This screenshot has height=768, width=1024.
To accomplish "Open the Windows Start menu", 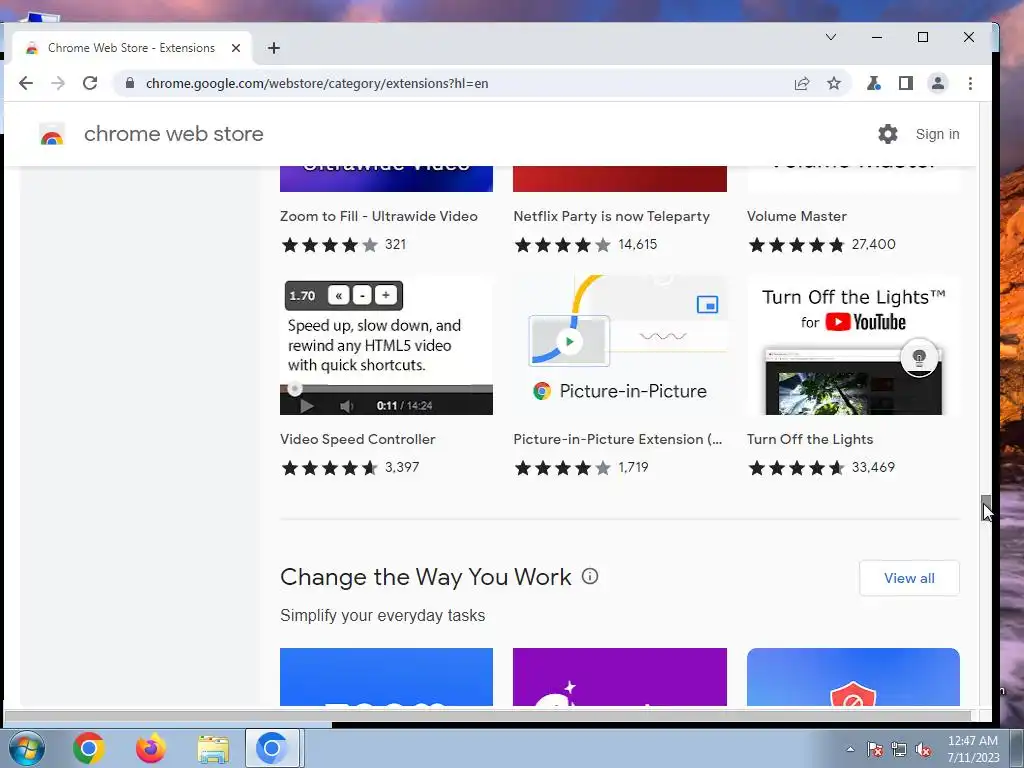I will [x=26, y=748].
